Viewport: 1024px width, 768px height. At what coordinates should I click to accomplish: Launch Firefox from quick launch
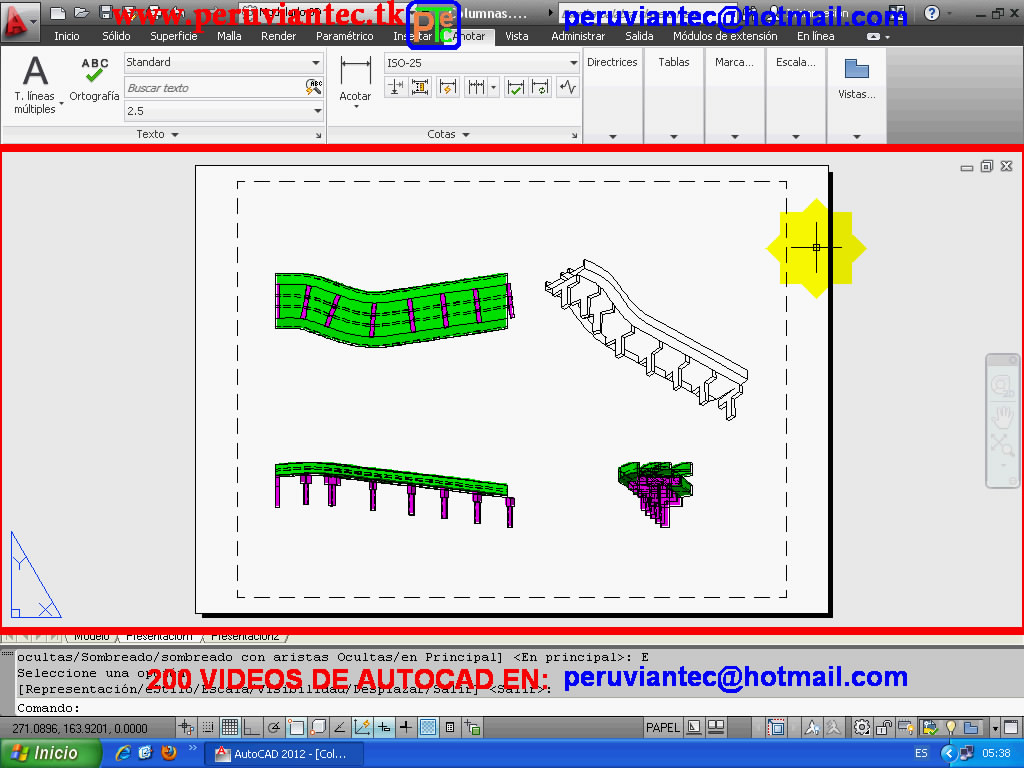tap(169, 753)
